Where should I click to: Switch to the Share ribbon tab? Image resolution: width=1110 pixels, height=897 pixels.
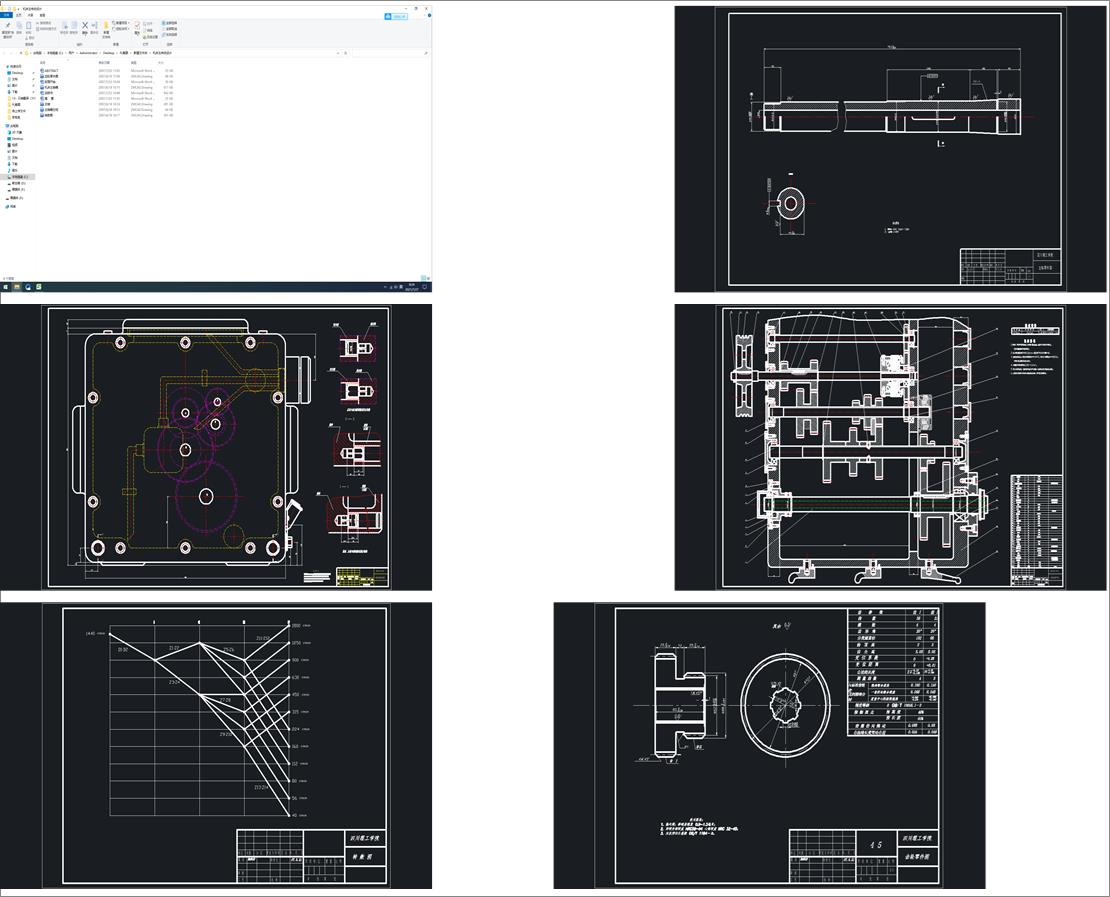[30, 15]
